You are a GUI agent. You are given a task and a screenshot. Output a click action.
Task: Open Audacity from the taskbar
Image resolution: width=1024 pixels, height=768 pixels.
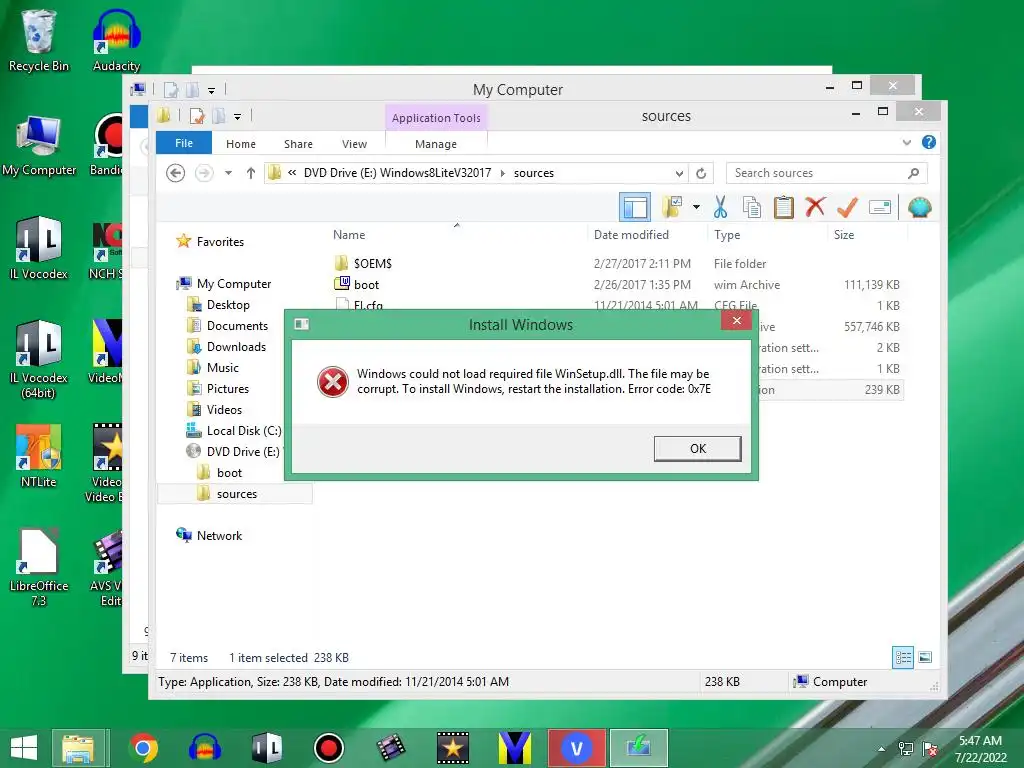pyautogui.click(x=204, y=748)
